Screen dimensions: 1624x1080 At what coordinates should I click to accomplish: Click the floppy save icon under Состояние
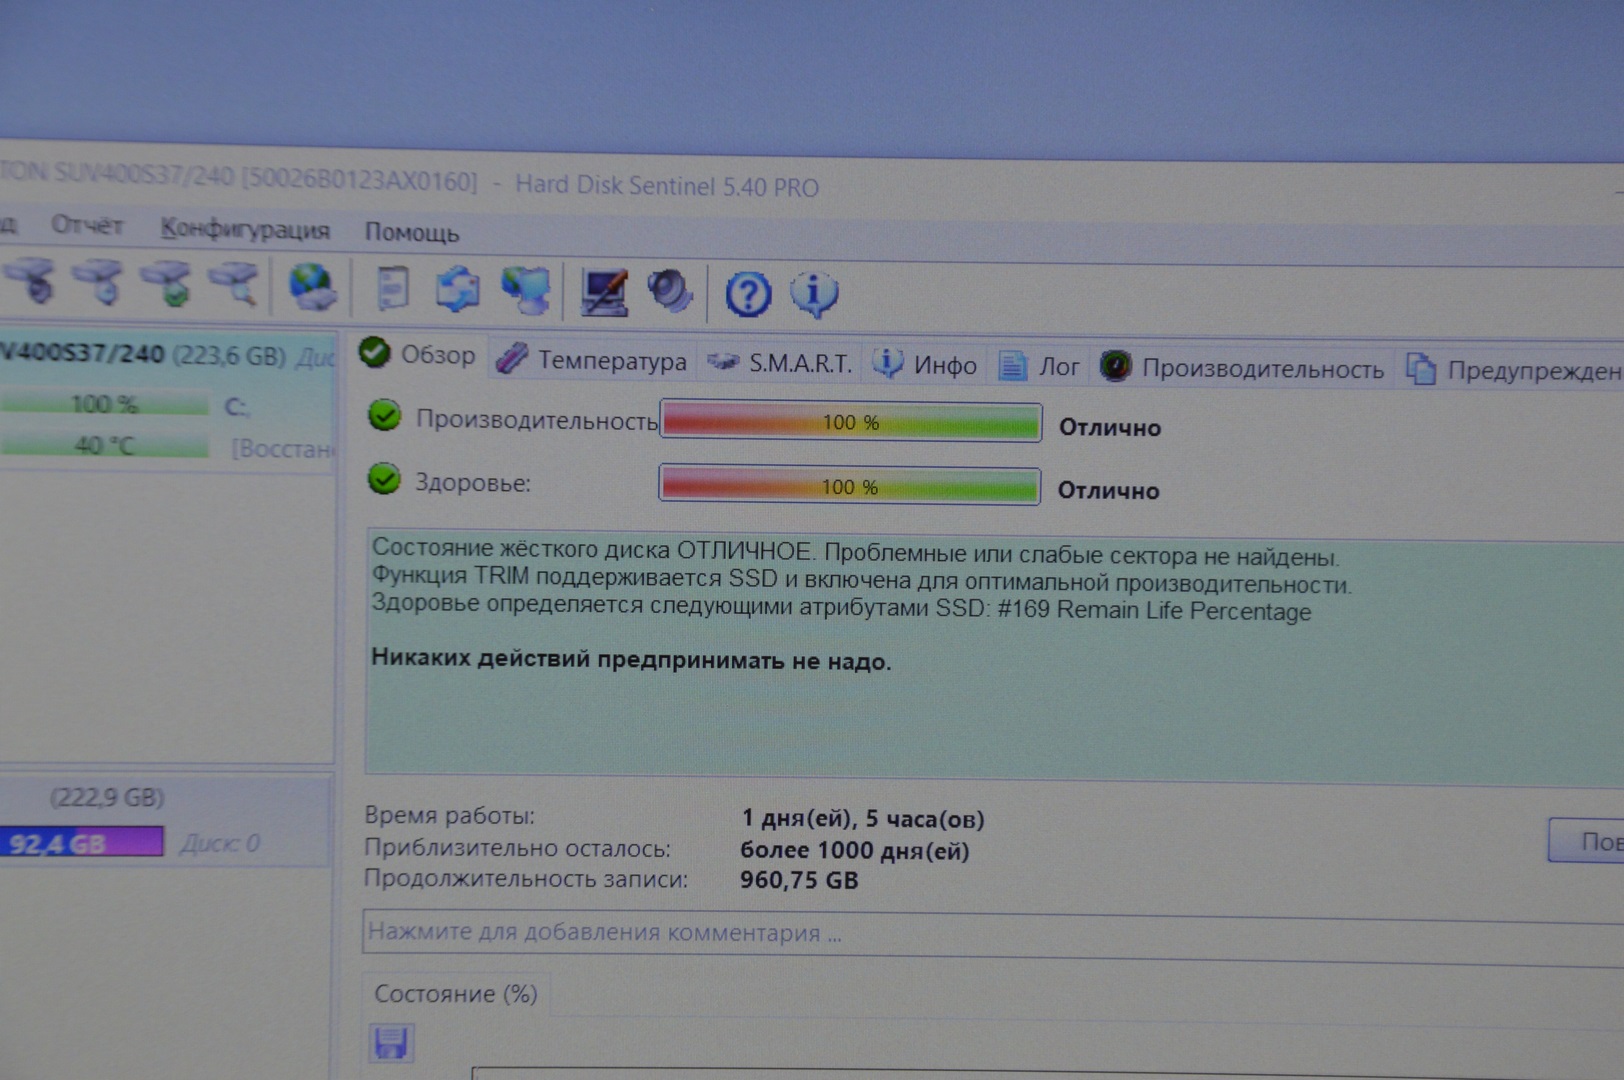pos(390,1043)
